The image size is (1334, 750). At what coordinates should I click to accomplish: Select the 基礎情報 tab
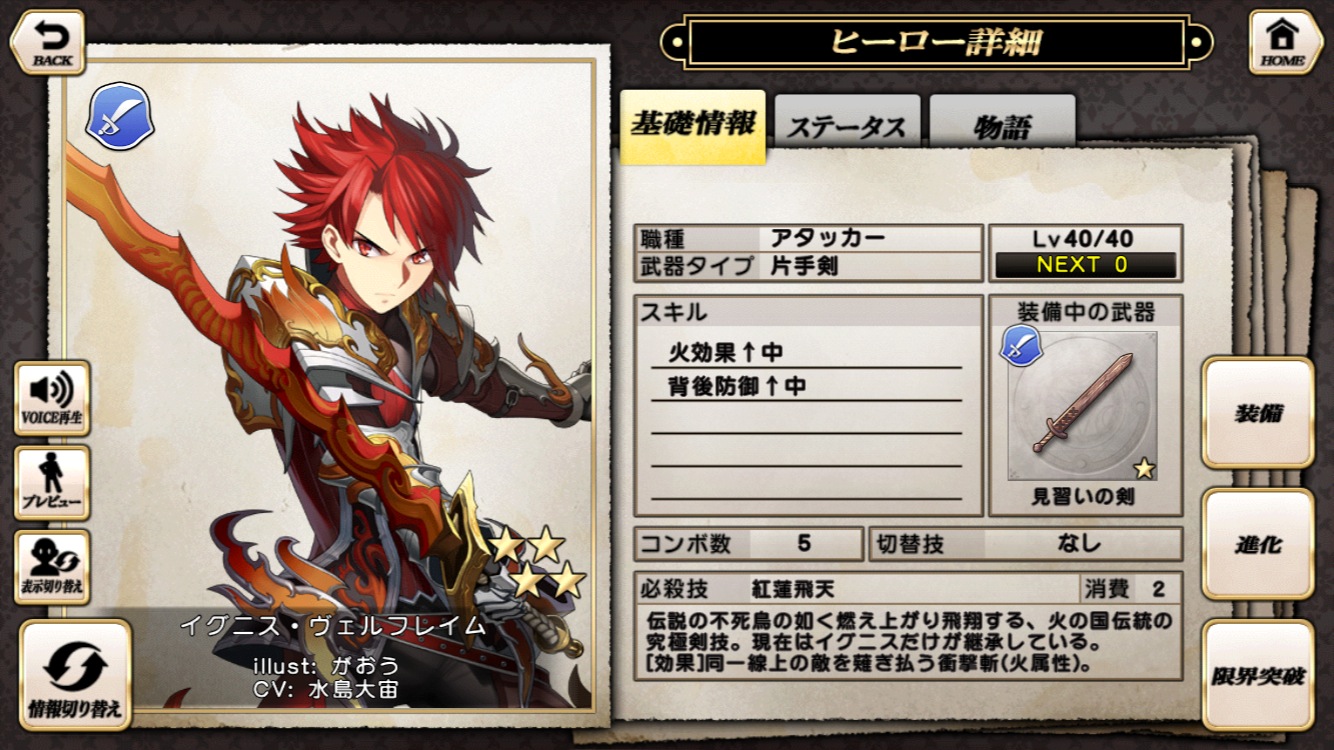(x=693, y=126)
